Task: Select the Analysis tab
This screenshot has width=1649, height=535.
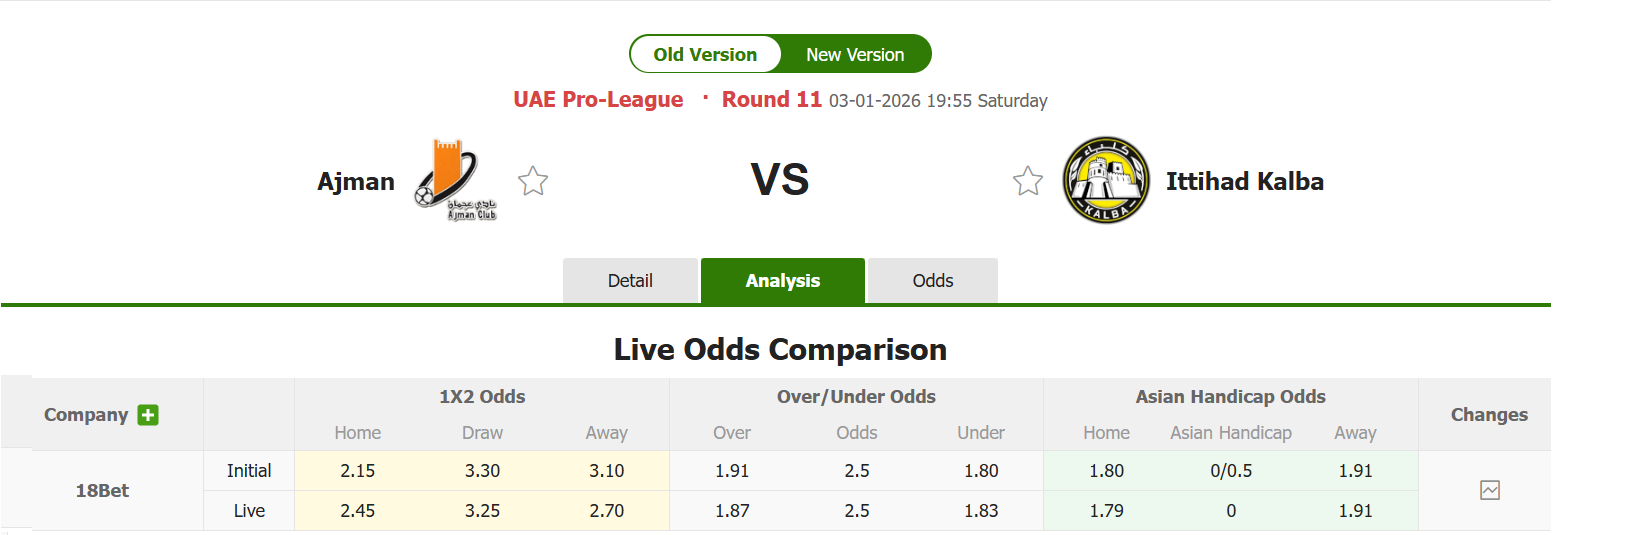Action: [782, 281]
